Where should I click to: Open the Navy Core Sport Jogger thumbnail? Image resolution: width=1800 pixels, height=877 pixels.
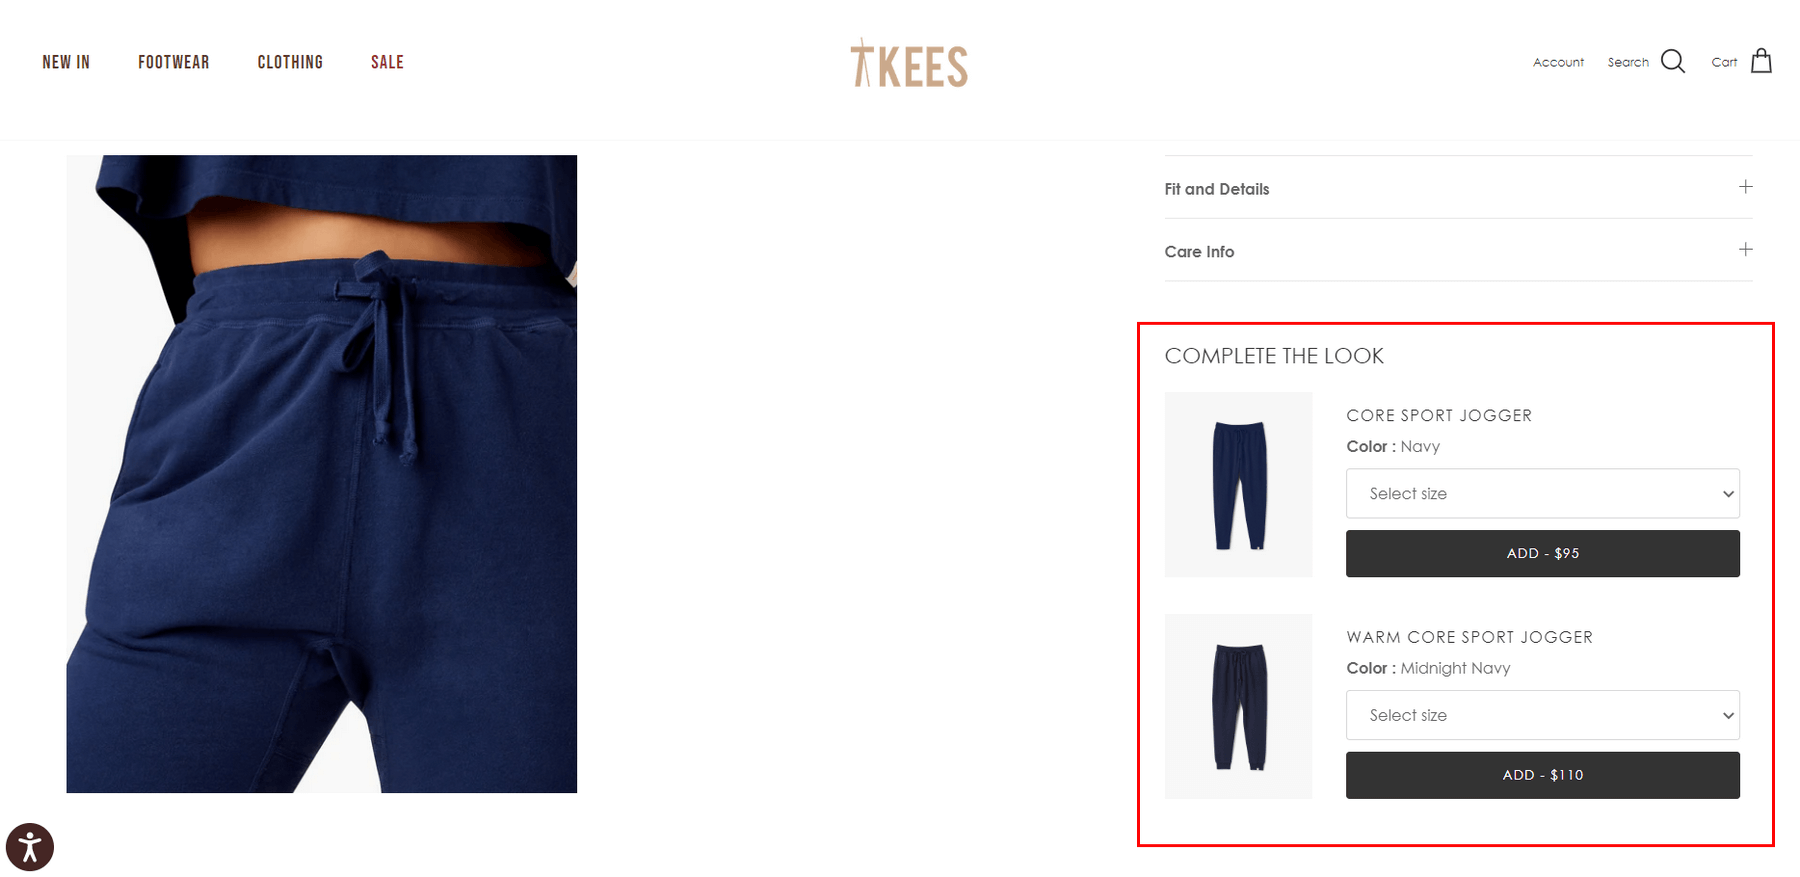click(1238, 484)
